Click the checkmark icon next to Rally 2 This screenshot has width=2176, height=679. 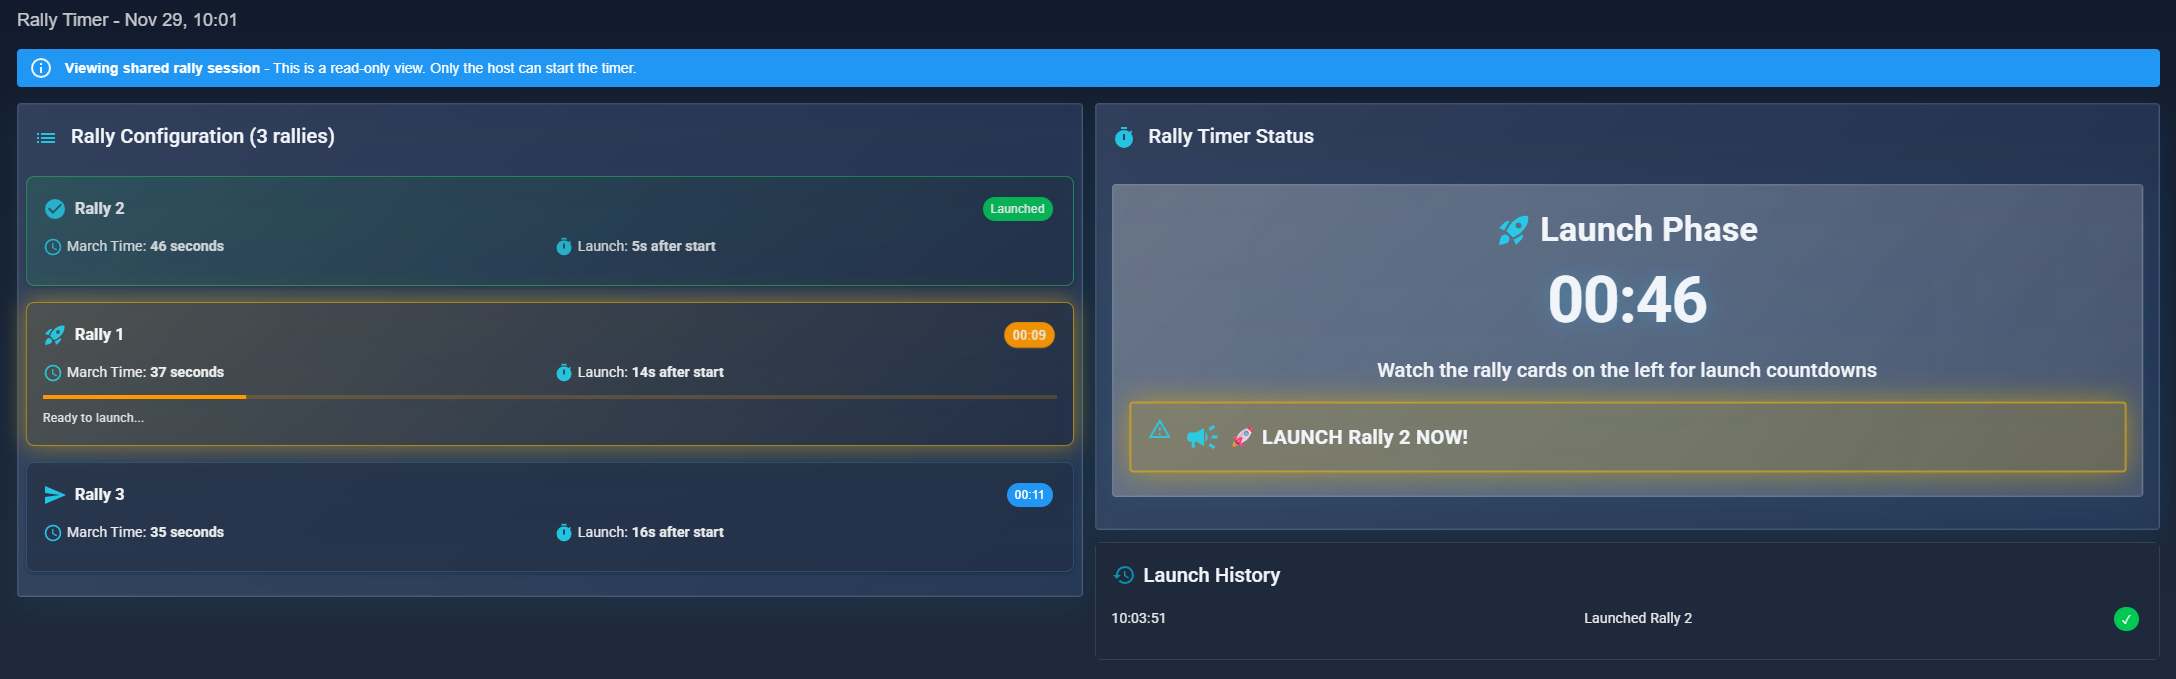[55, 208]
